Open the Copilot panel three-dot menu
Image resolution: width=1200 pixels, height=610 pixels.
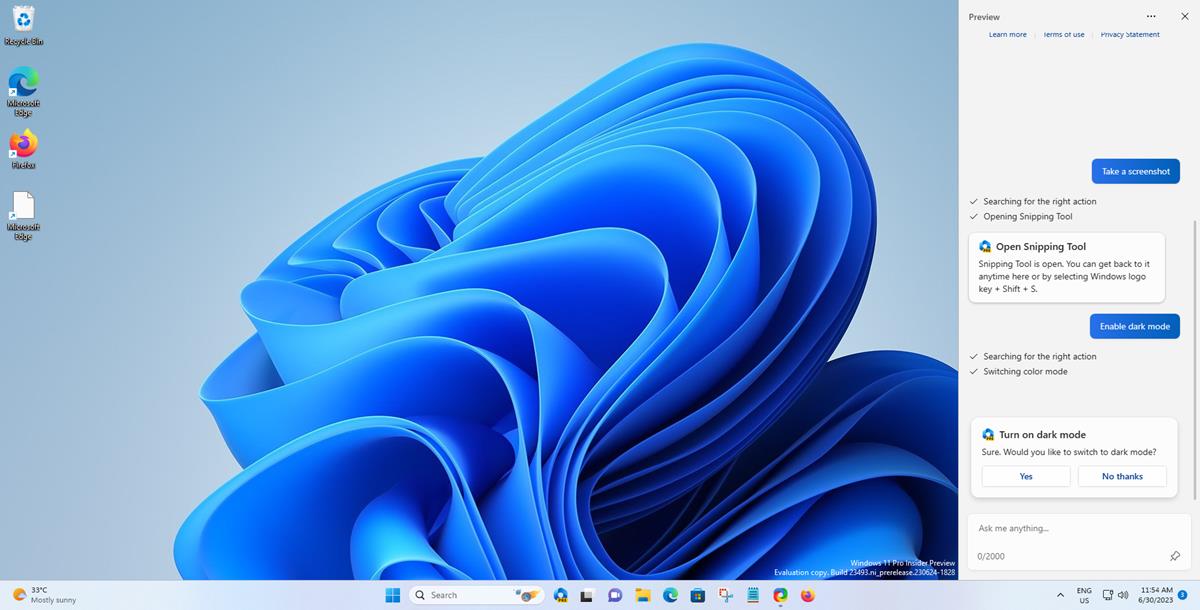click(1151, 16)
